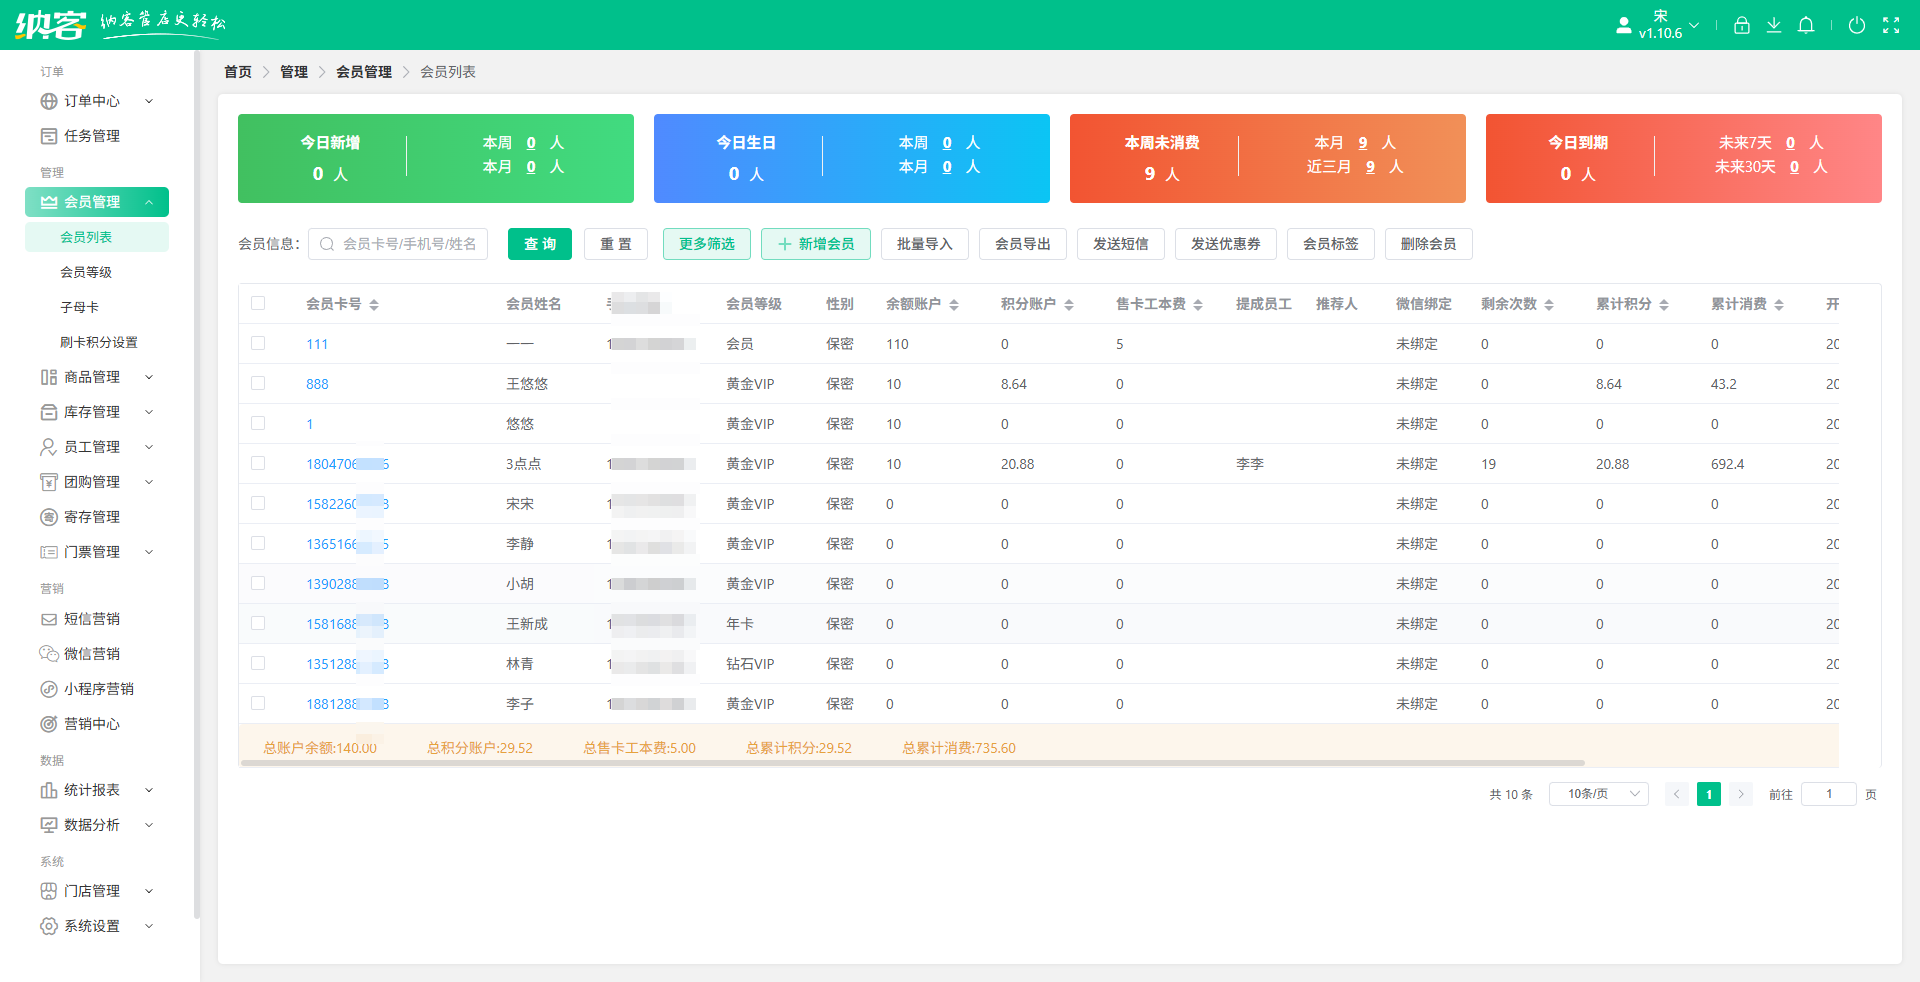The height and width of the screenshot is (982, 1920).
Task: Click the search magnifier icon in 会员信息 field
Action: tap(327, 244)
